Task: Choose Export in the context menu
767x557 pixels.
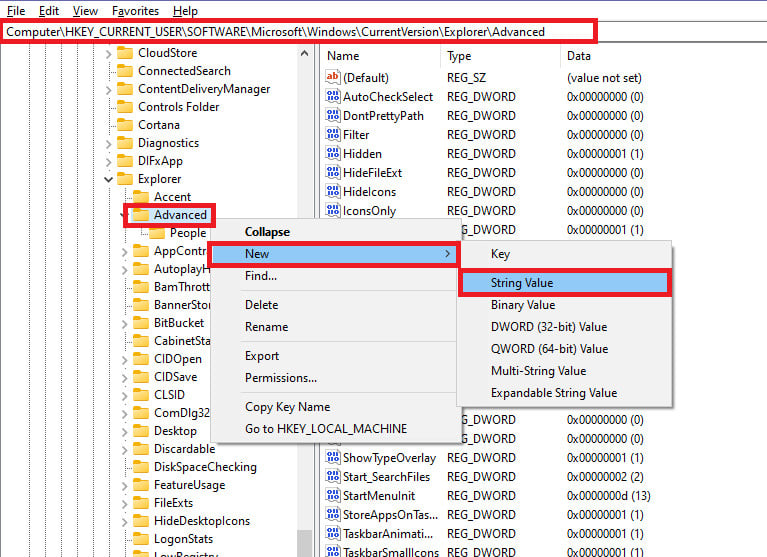Action: point(336,356)
